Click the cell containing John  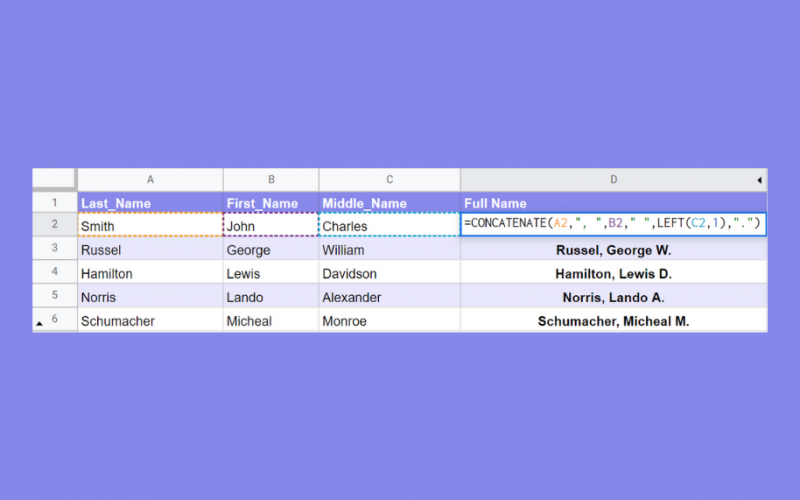pos(271,225)
